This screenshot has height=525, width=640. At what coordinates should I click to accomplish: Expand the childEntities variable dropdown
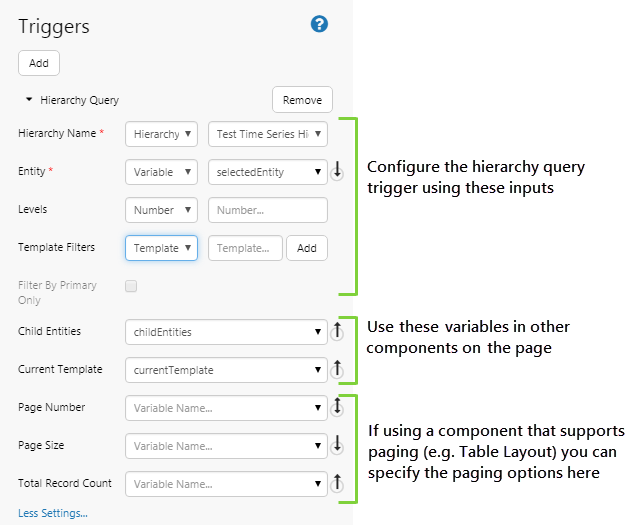[226, 331]
